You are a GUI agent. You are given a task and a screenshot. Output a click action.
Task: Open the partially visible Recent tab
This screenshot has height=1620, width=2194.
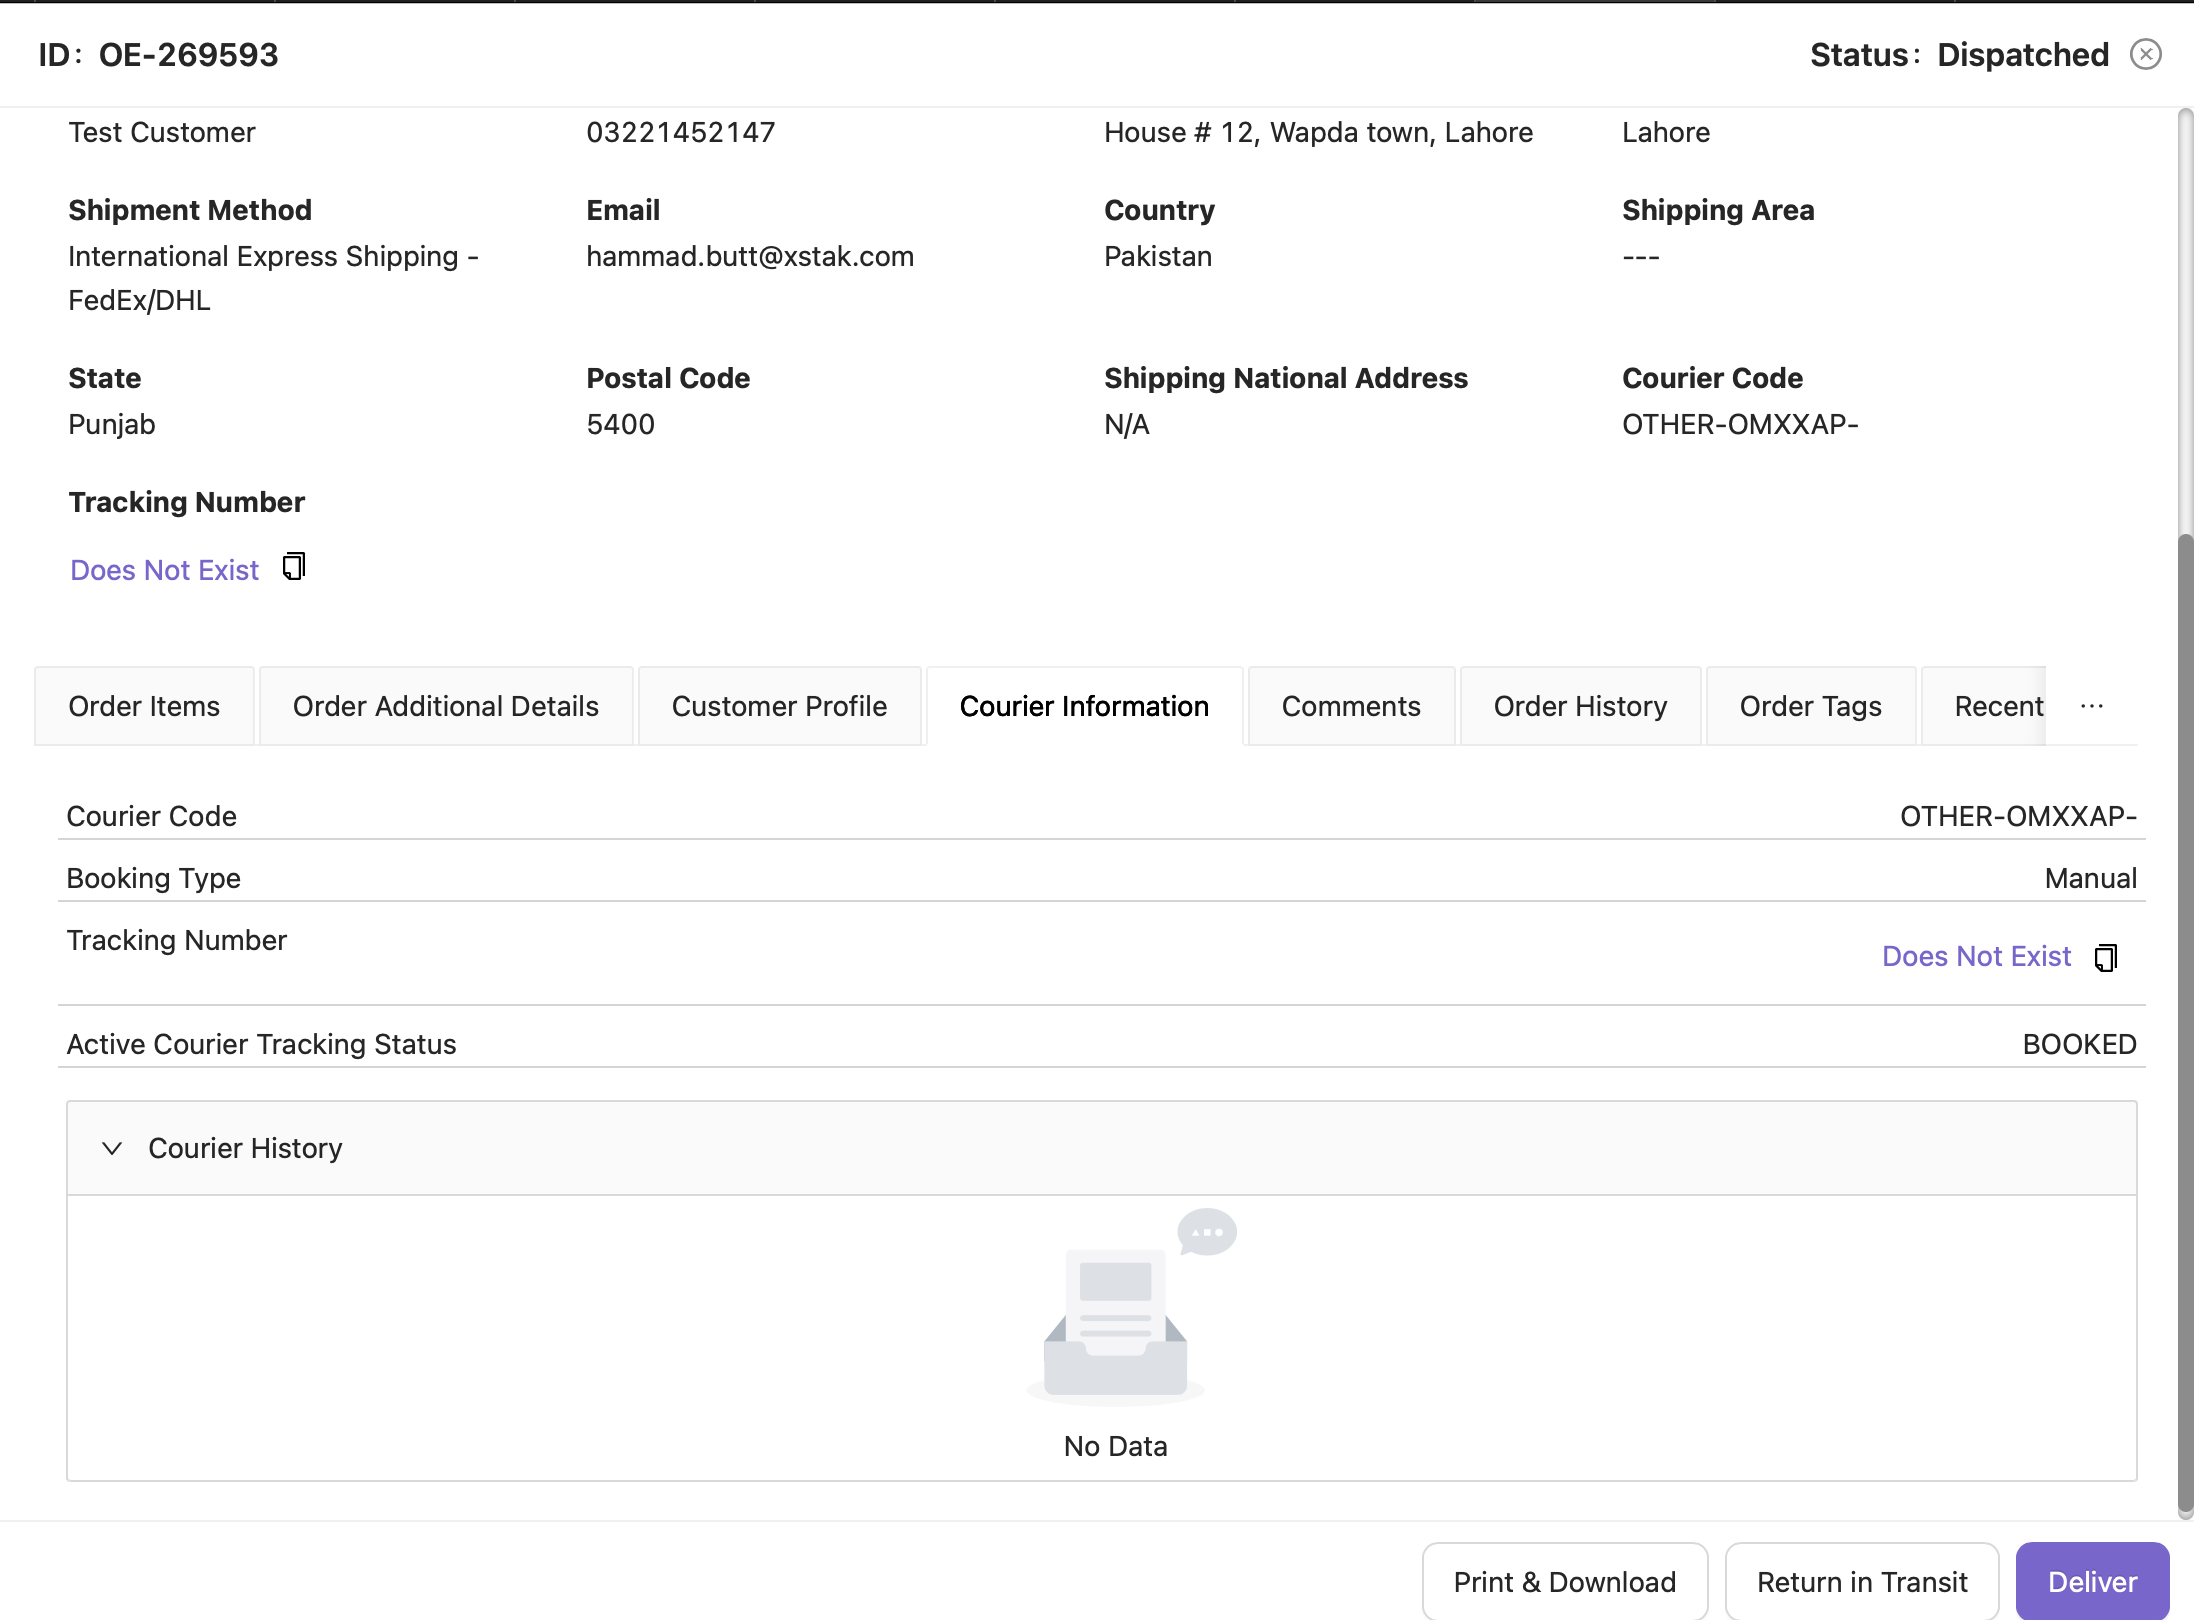coord(1986,706)
